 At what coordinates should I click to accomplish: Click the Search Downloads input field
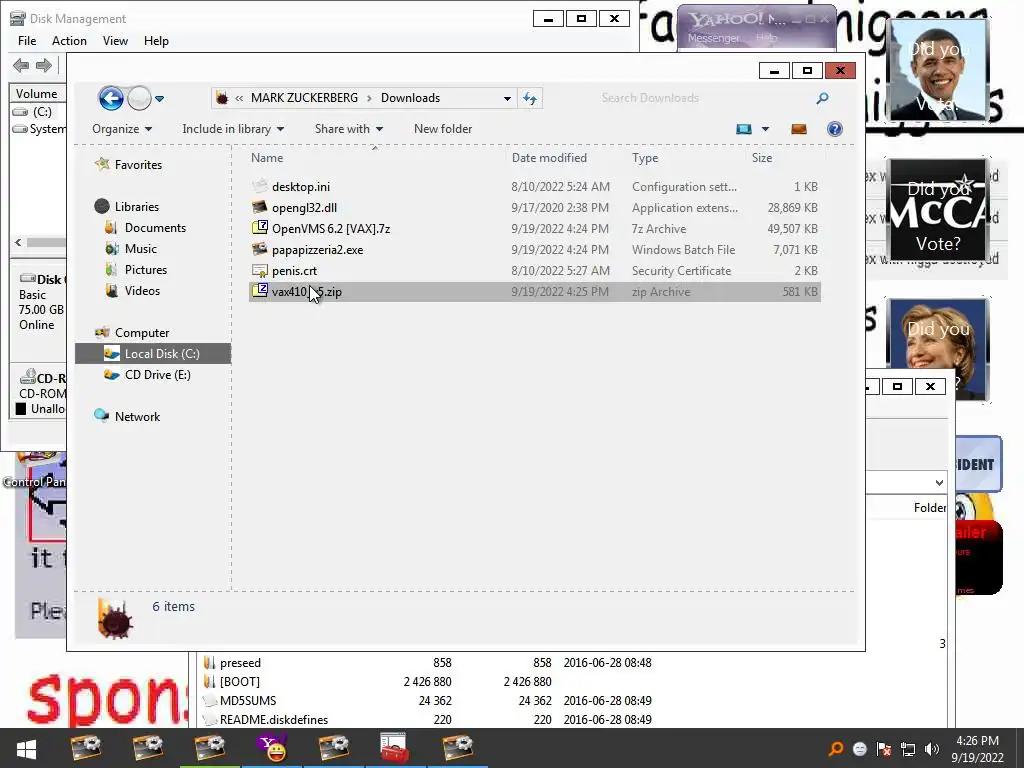coord(705,98)
